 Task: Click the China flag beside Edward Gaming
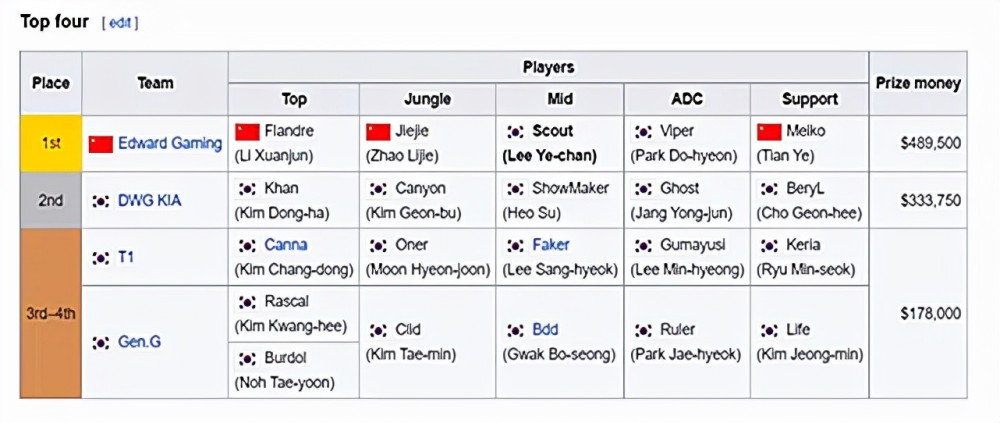[x=101, y=144]
